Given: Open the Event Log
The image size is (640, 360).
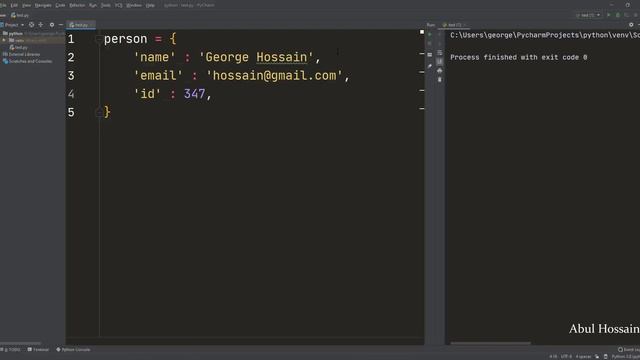Looking at the screenshot, I should tap(629, 350).
